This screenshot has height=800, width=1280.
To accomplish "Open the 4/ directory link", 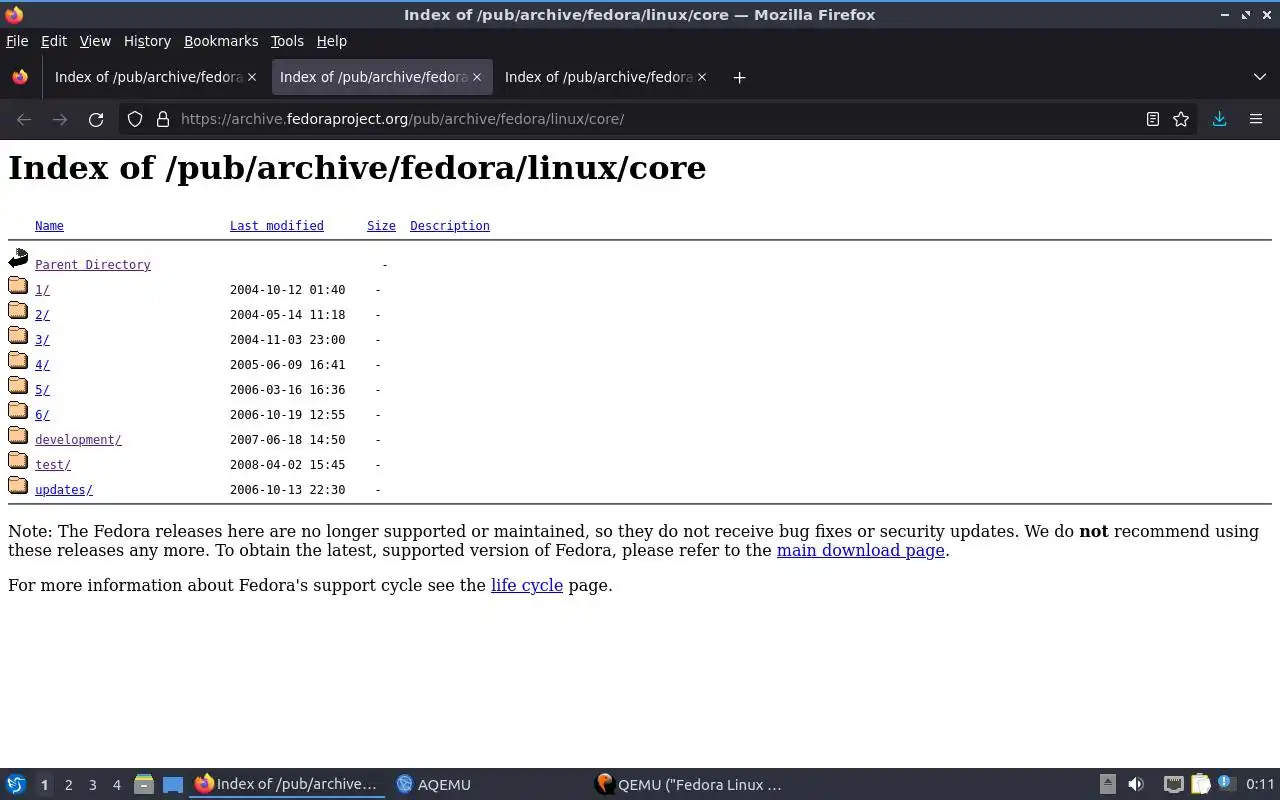I will (42, 365).
